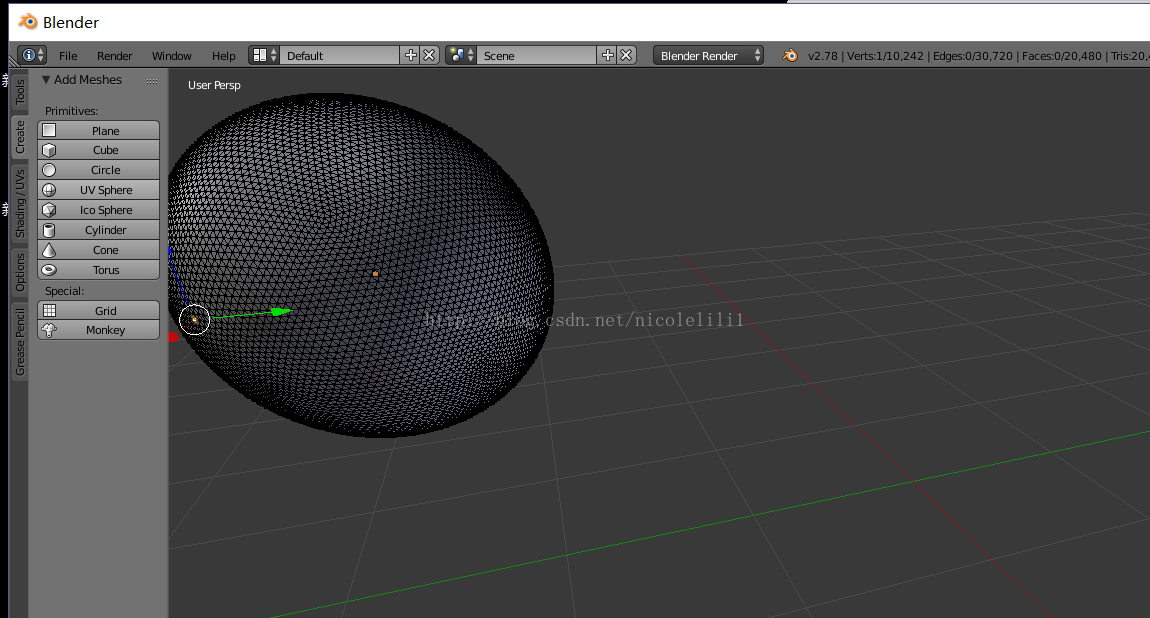
Task: Collapse the Add Meshes panel
Action: pos(46,80)
